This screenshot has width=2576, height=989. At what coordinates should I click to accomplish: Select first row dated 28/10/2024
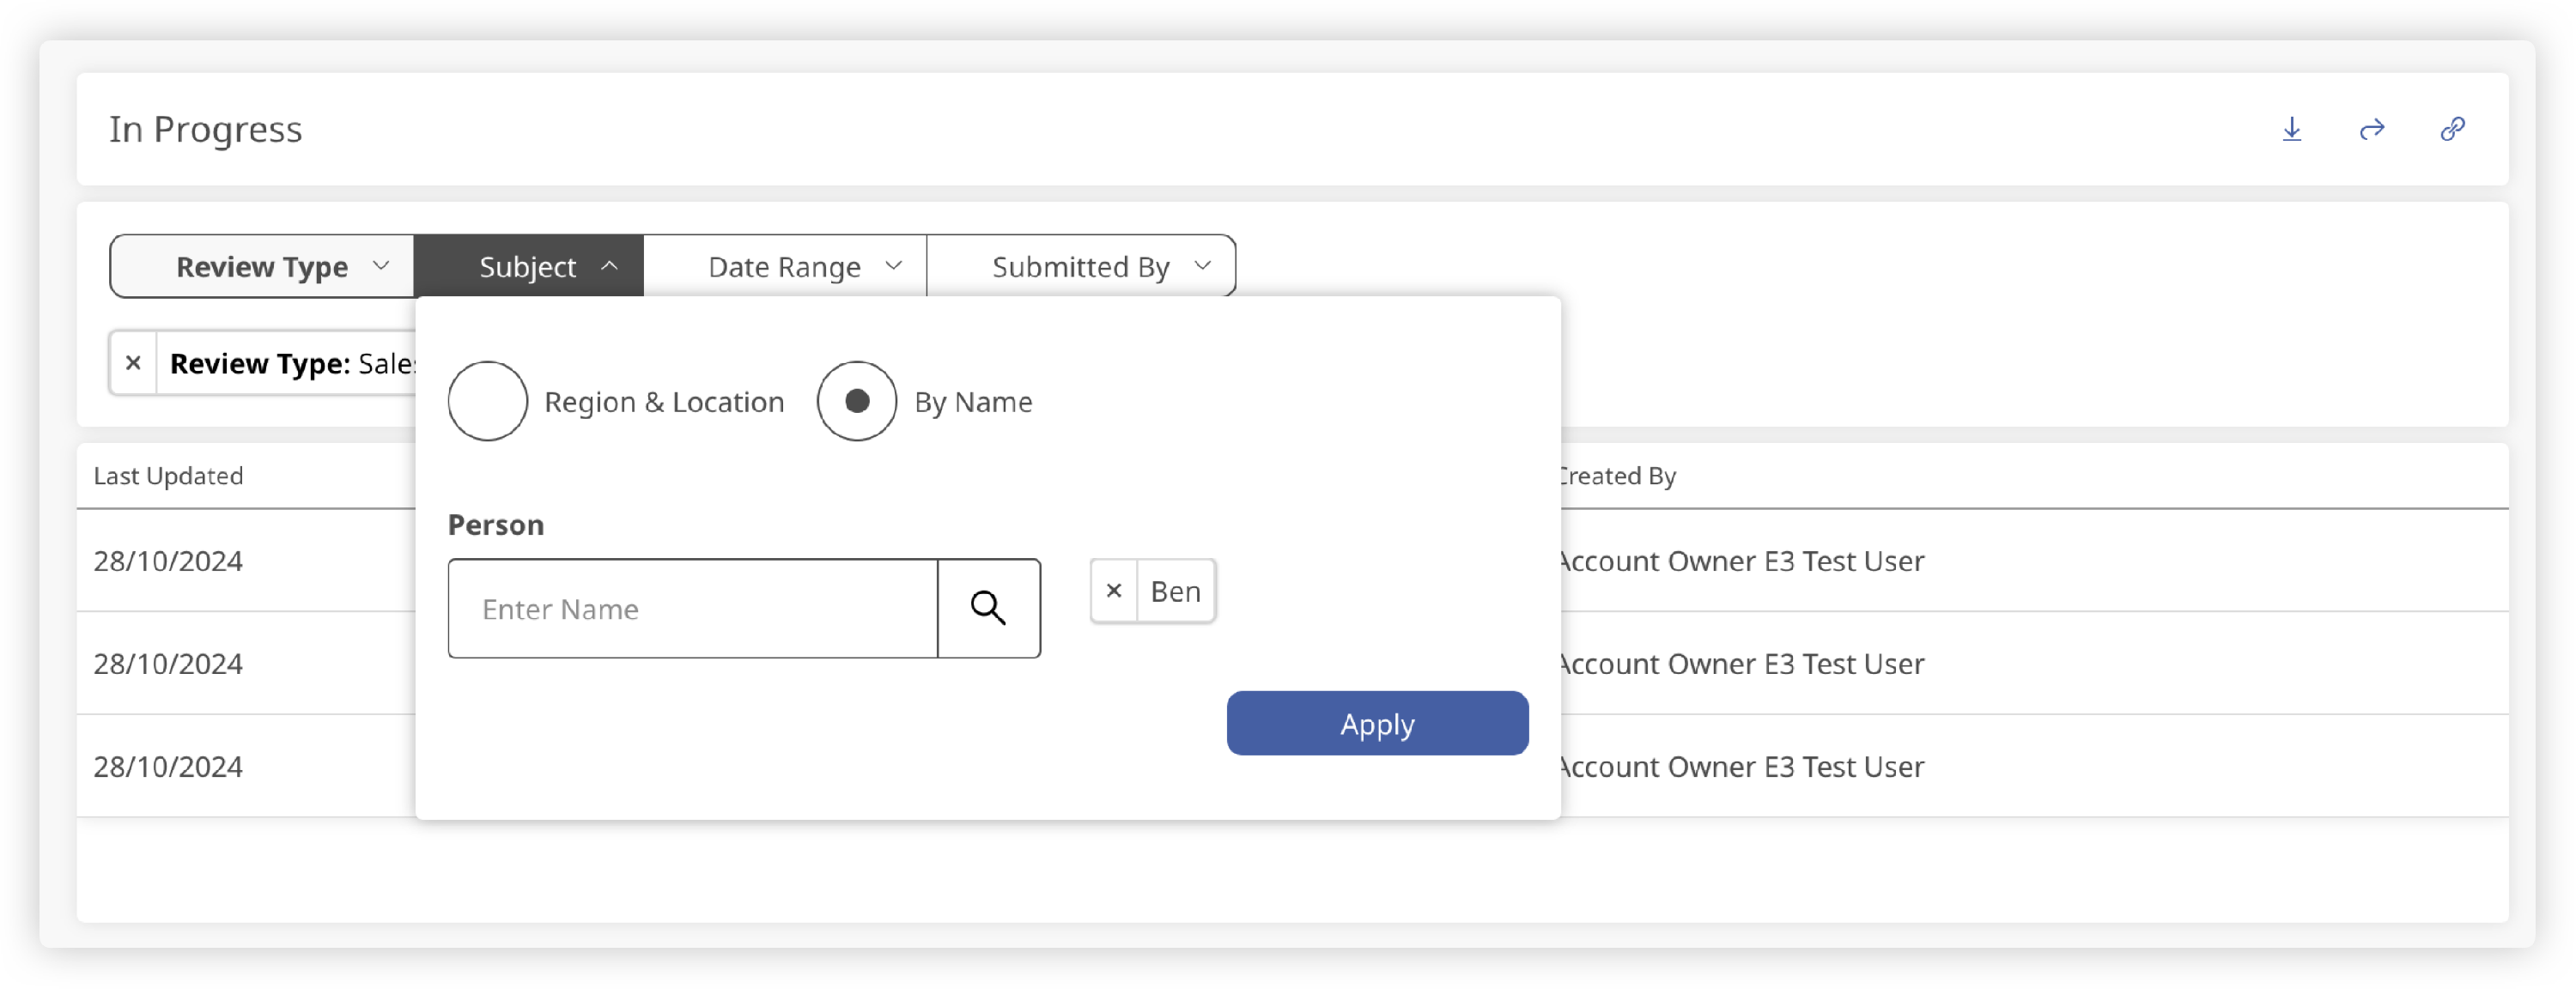168,561
